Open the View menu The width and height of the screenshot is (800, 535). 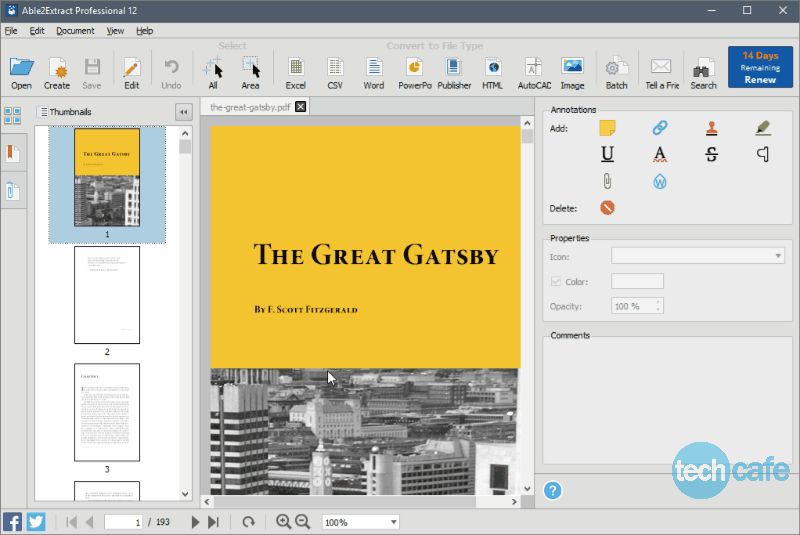(x=115, y=31)
